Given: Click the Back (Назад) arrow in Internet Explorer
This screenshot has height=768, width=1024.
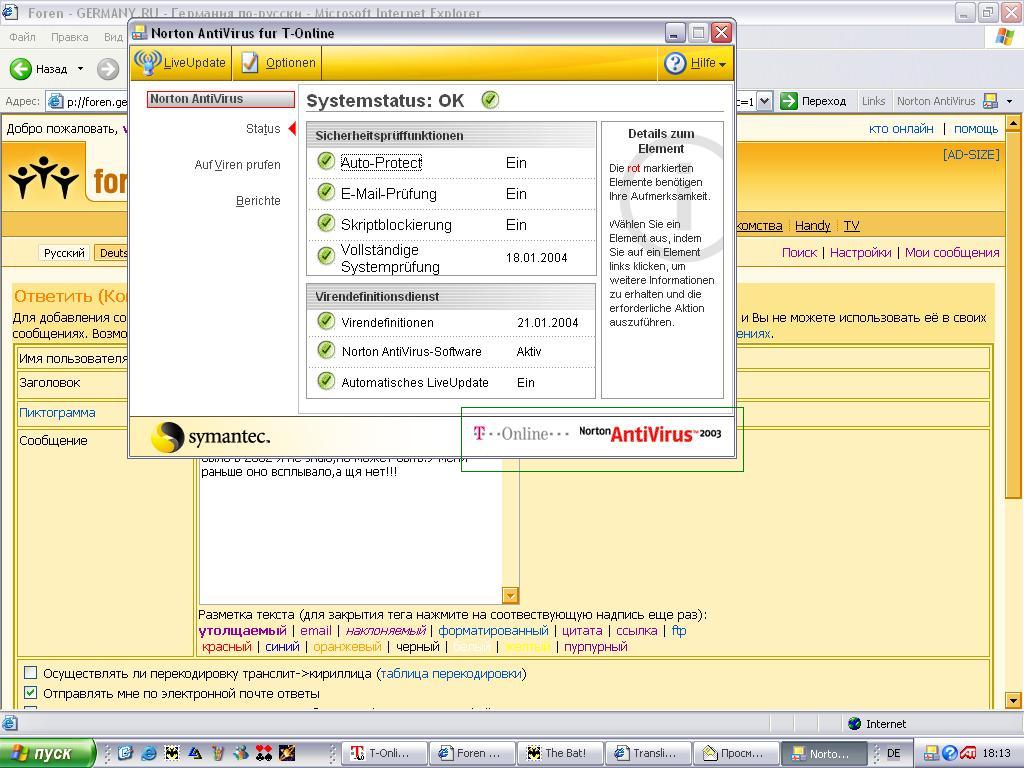Looking at the screenshot, I should tap(21, 69).
